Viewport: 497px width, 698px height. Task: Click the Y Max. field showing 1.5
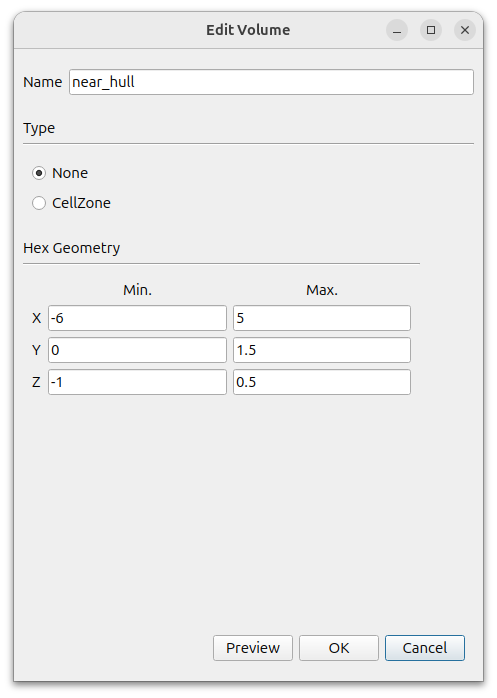click(x=322, y=350)
